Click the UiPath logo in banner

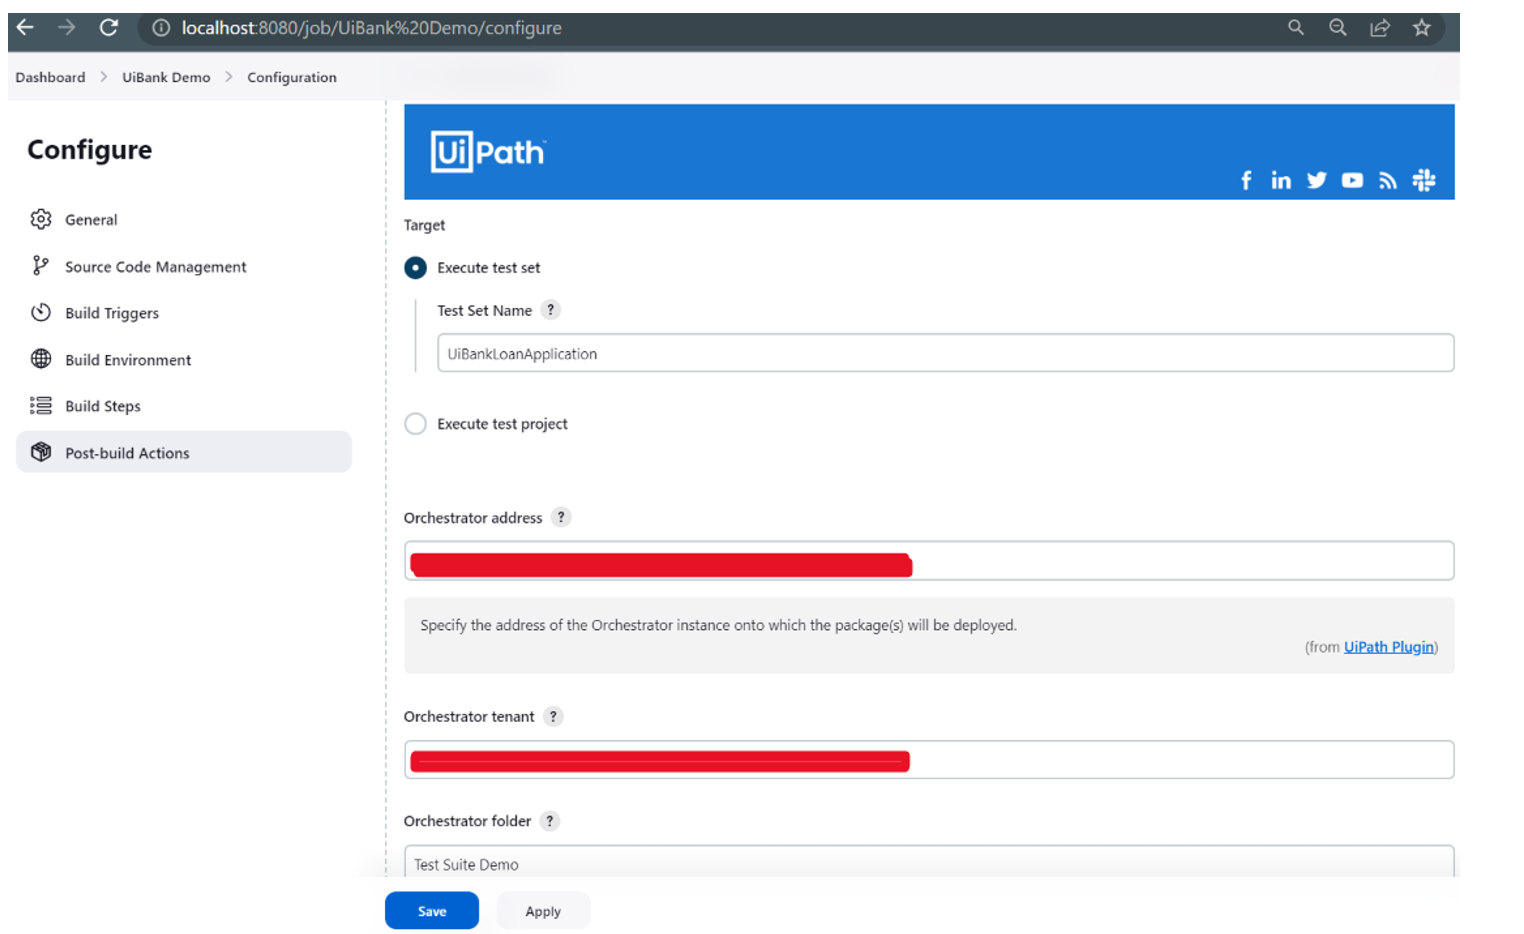[488, 152]
